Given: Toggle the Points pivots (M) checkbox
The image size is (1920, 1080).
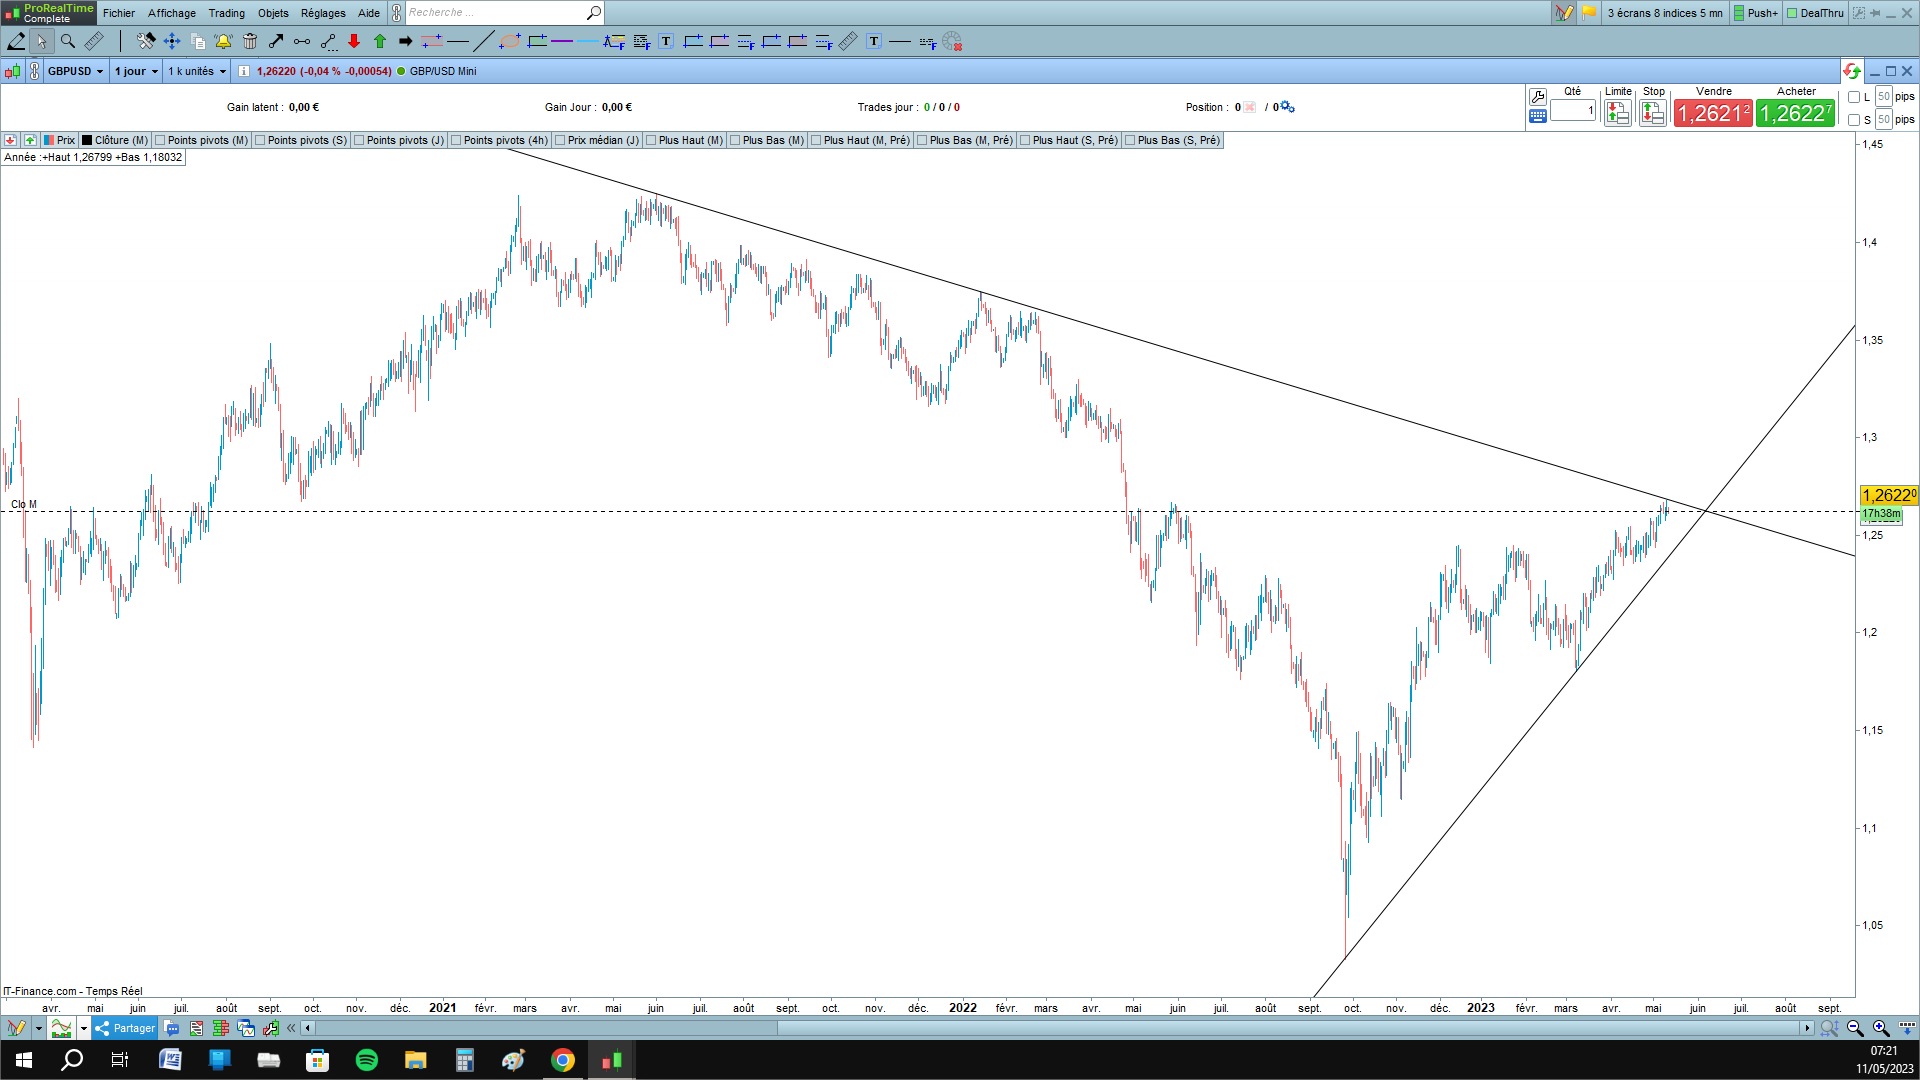Looking at the screenshot, I should (x=161, y=140).
